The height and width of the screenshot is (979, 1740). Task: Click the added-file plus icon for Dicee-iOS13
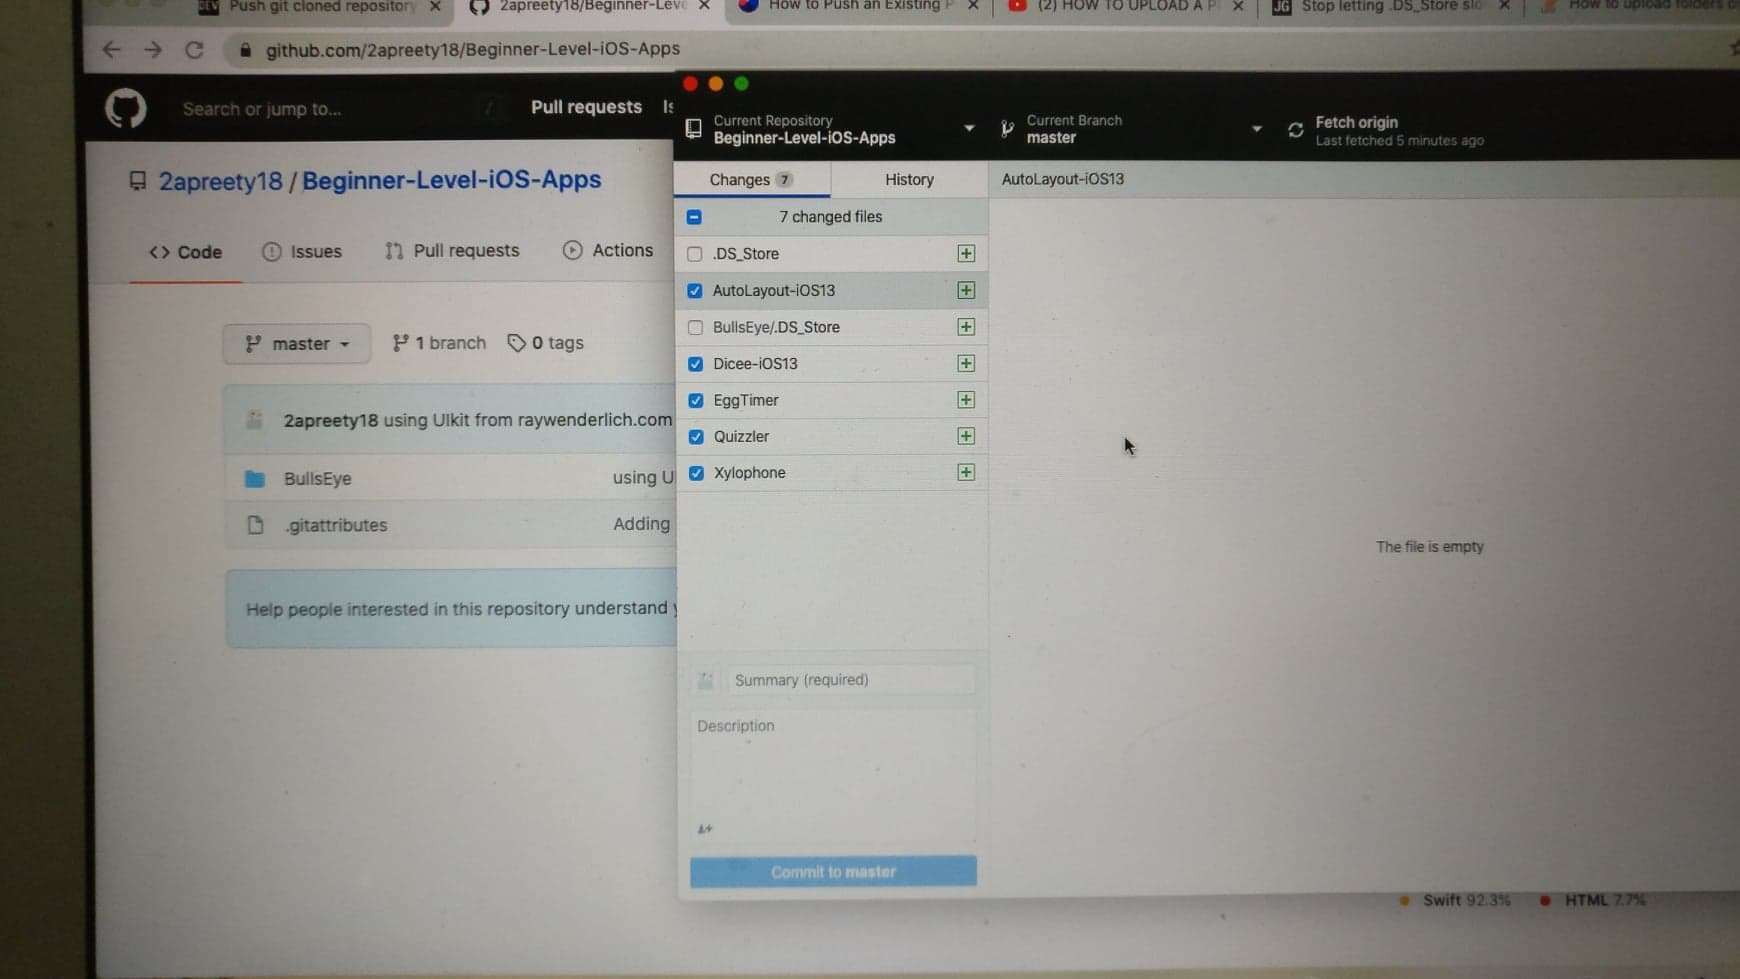pyautogui.click(x=966, y=363)
